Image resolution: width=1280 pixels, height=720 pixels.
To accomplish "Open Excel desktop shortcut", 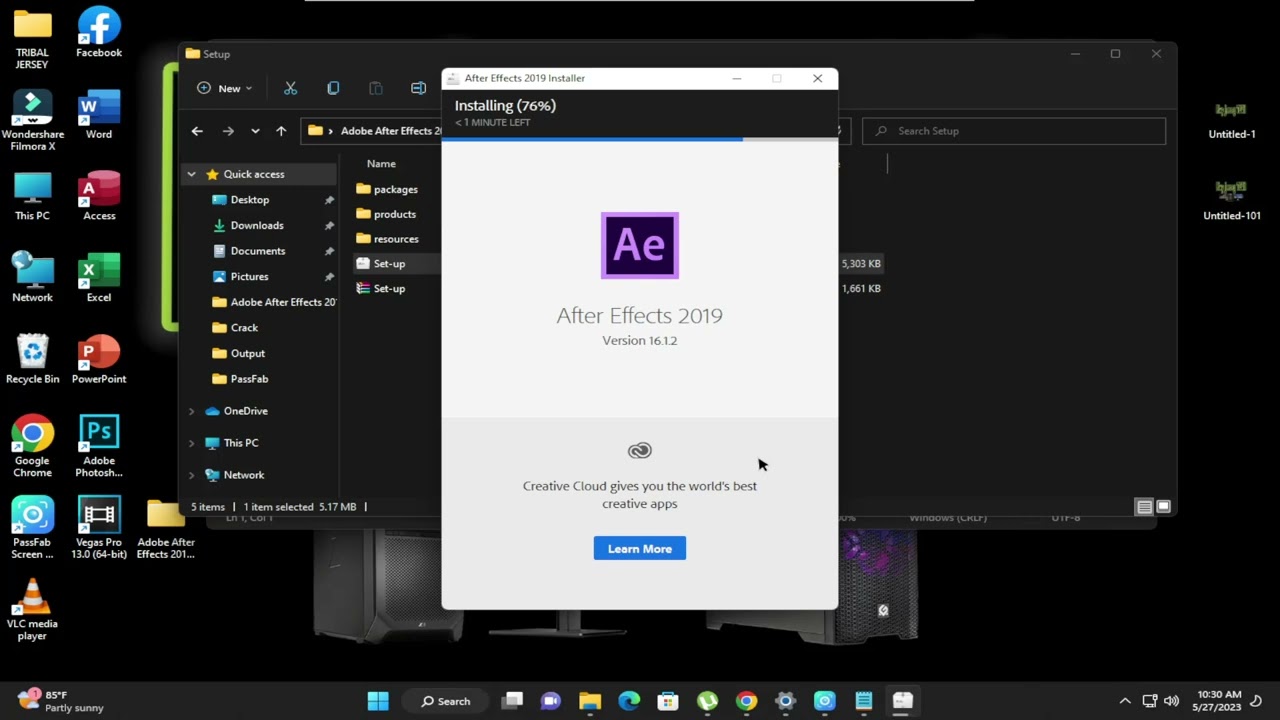I will (99, 277).
